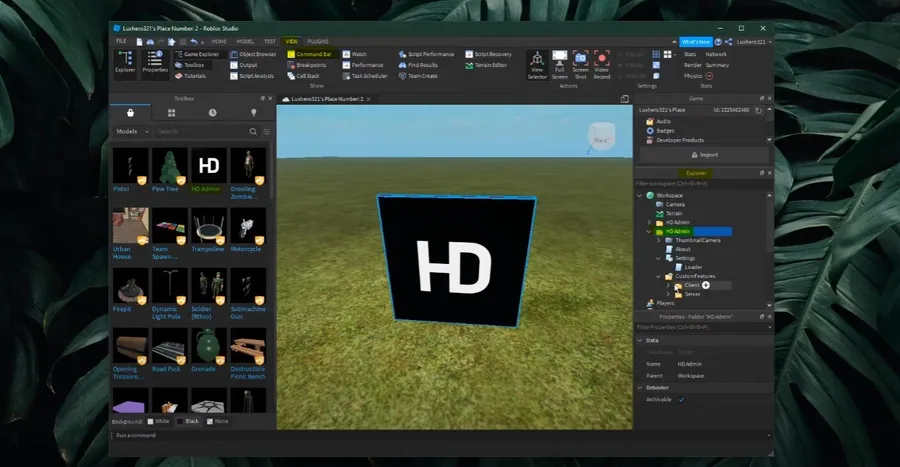Click the undo arrow in quick access bar
900x467 pixels.
pos(194,41)
